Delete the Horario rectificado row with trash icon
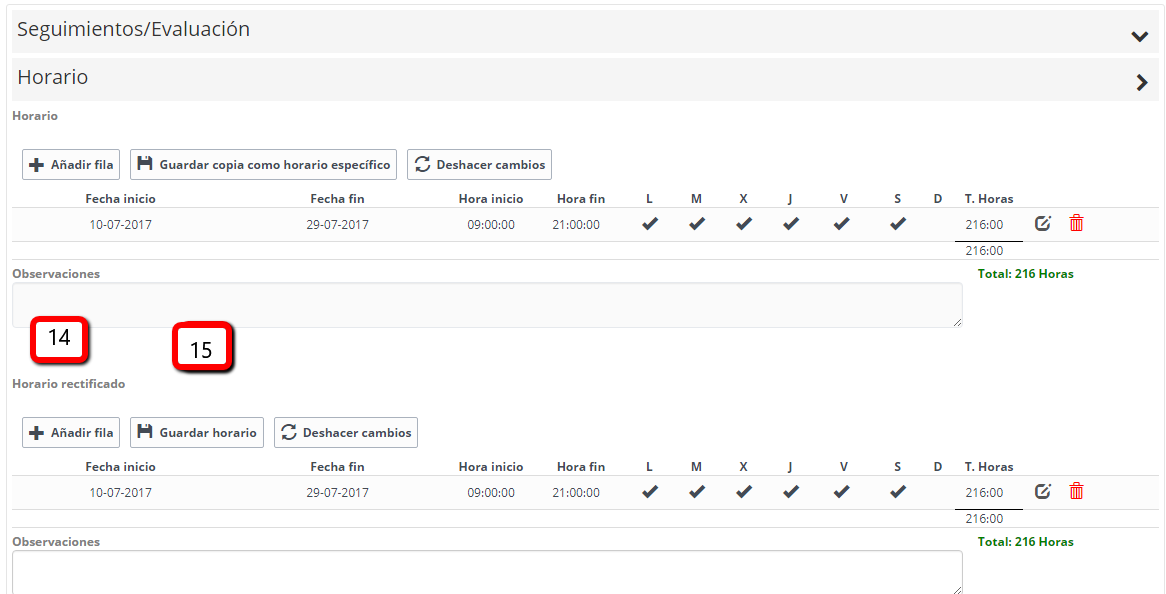The height and width of the screenshot is (594, 1166). point(1076,491)
